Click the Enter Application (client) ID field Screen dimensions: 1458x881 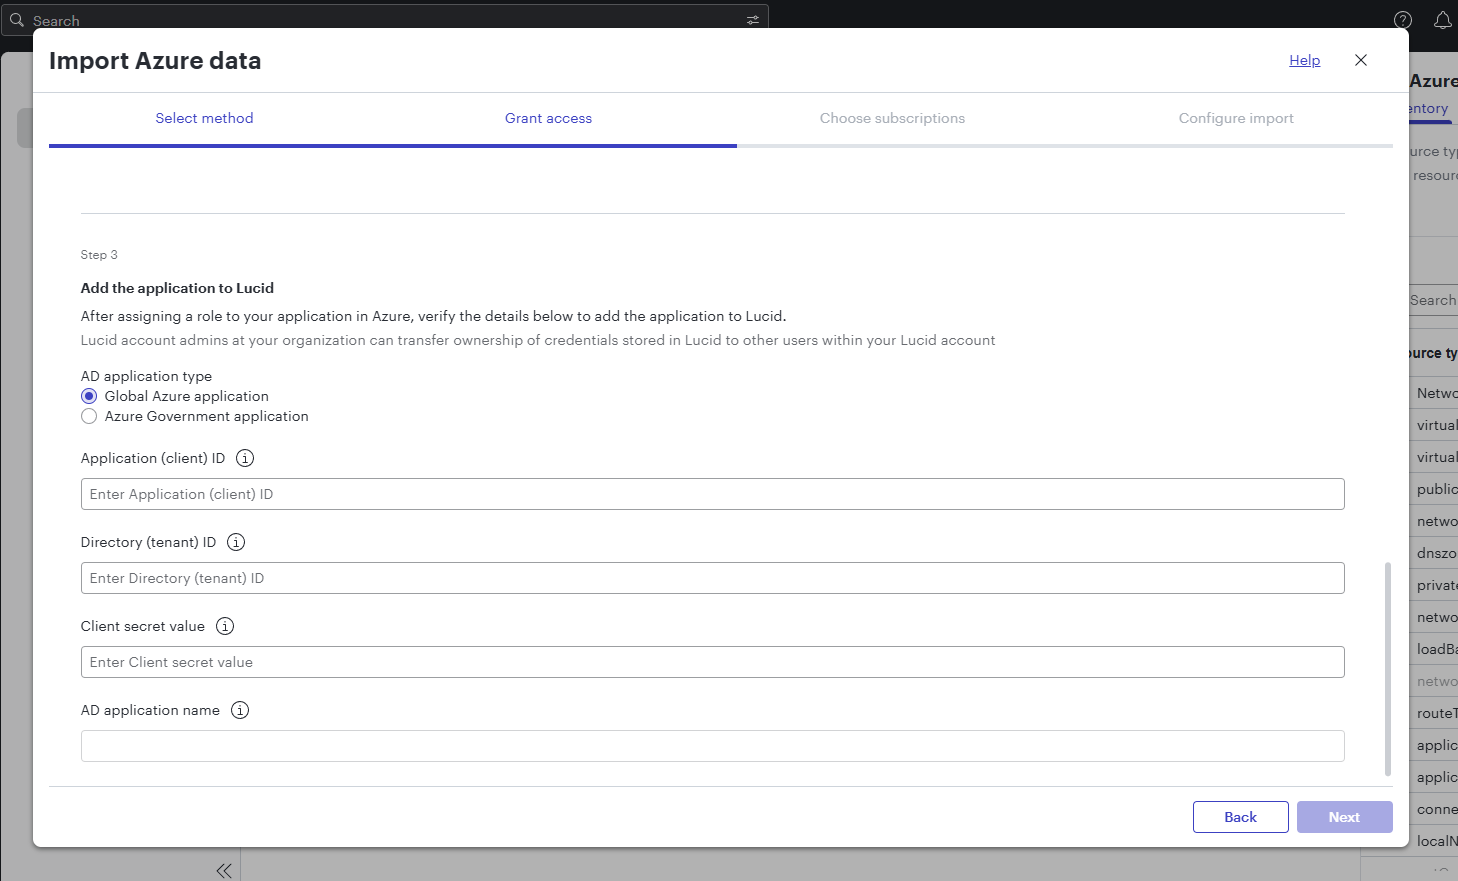[712, 493]
